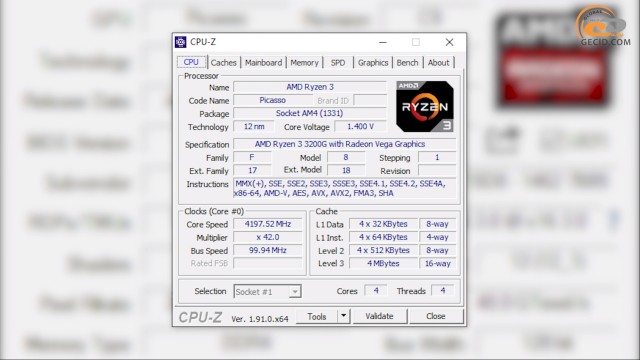Click the 1.400 V core voltage value
This screenshot has height=360, width=640.
tap(360, 127)
